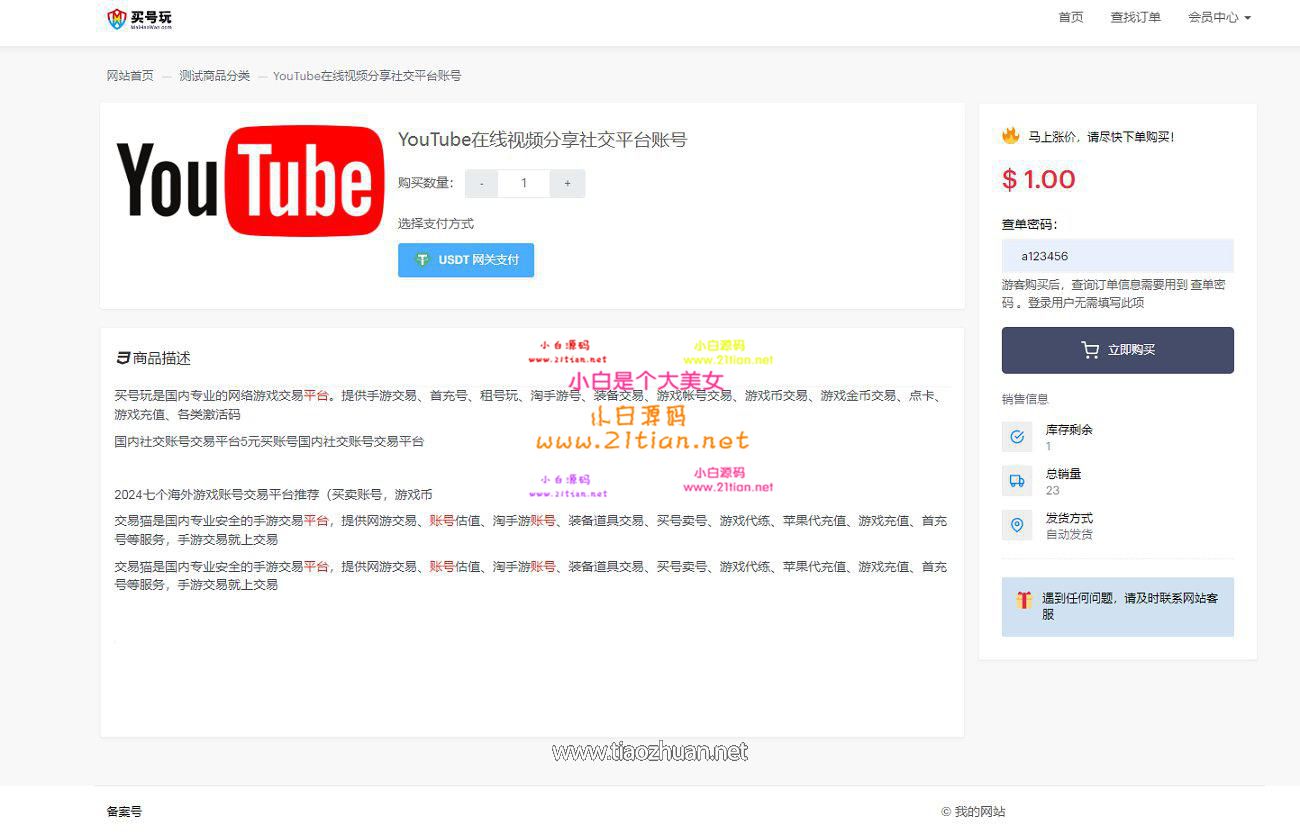
Task: Click the 立即购买 button
Action: 1118,350
